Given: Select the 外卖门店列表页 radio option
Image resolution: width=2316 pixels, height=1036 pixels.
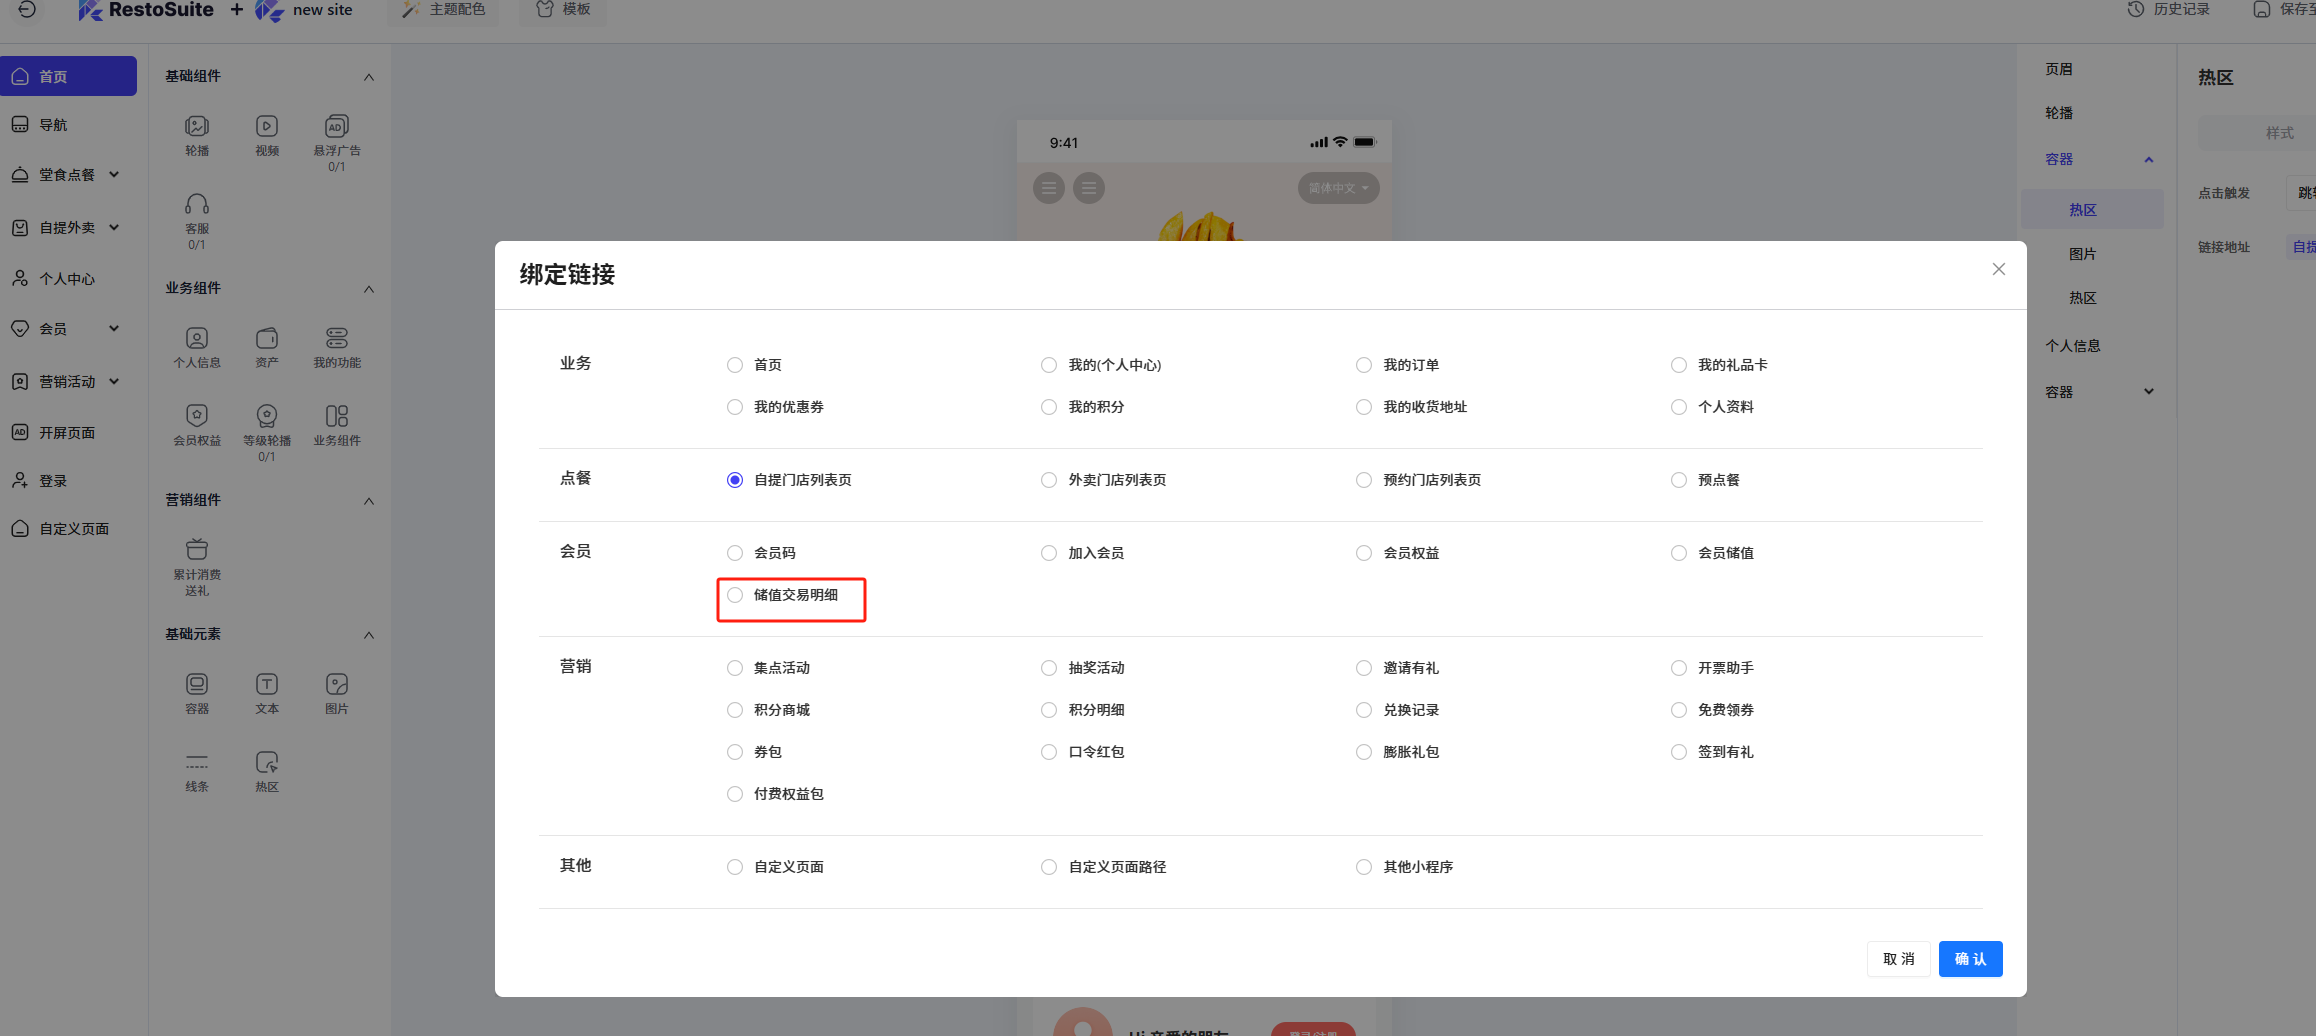Looking at the screenshot, I should 1049,480.
